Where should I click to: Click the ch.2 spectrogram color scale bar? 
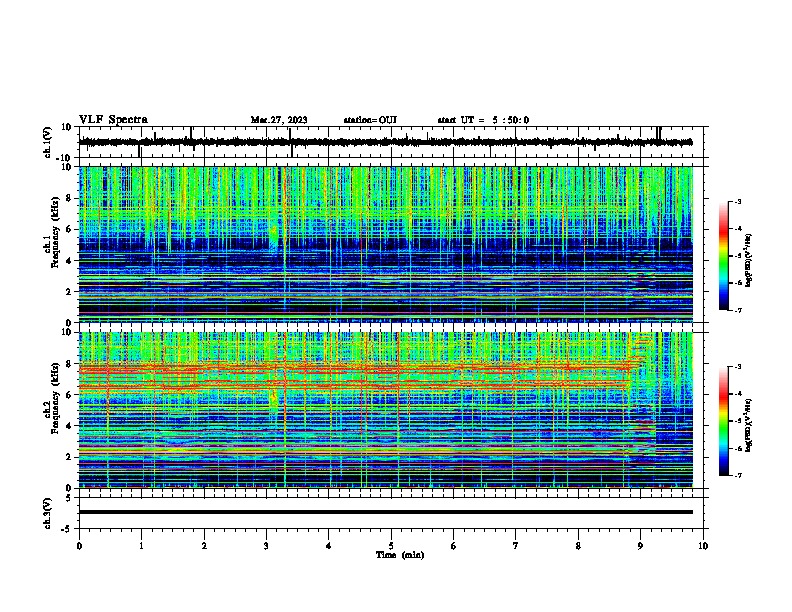tap(724, 421)
